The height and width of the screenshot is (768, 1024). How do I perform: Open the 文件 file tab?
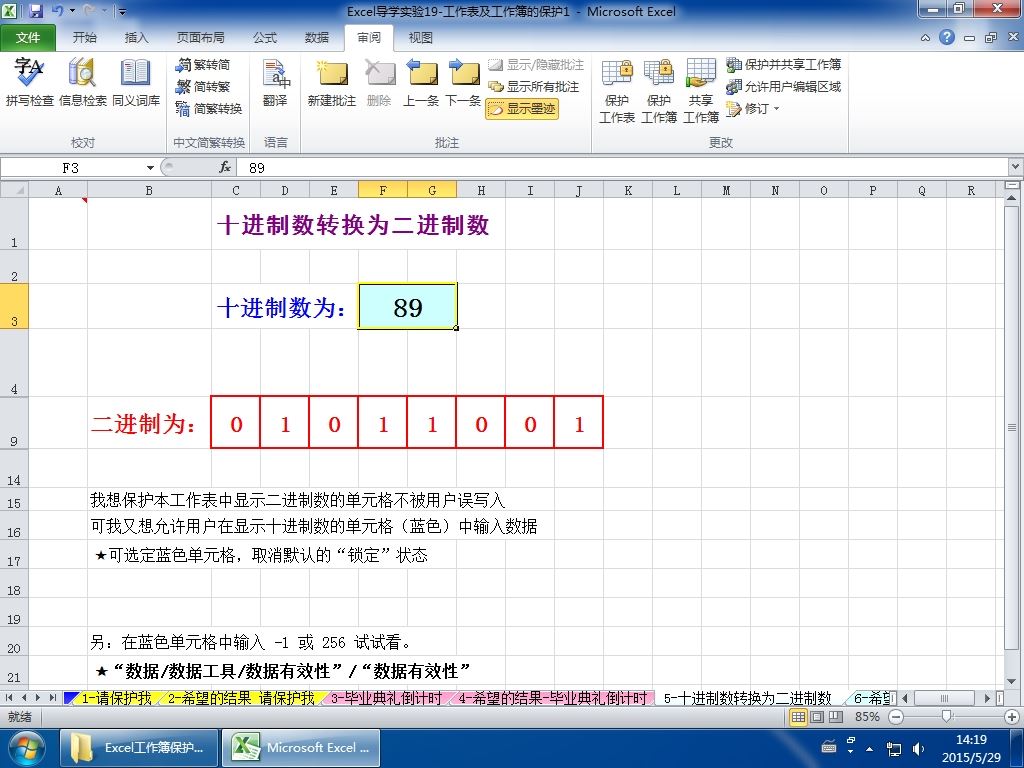[x=27, y=38]
